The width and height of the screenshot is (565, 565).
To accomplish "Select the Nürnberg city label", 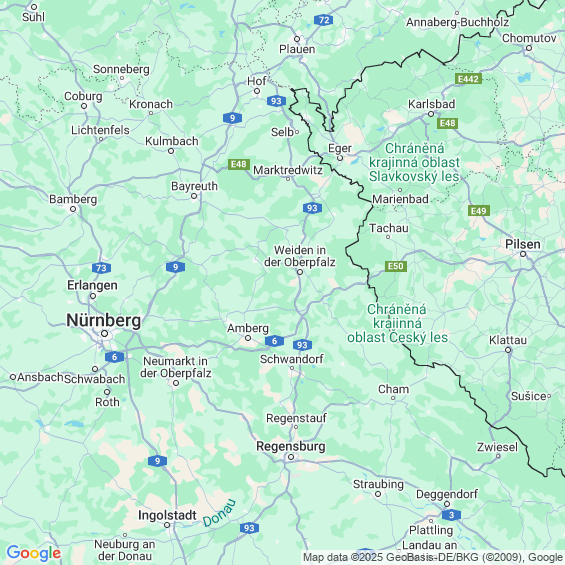I will (x=104, y=320).
